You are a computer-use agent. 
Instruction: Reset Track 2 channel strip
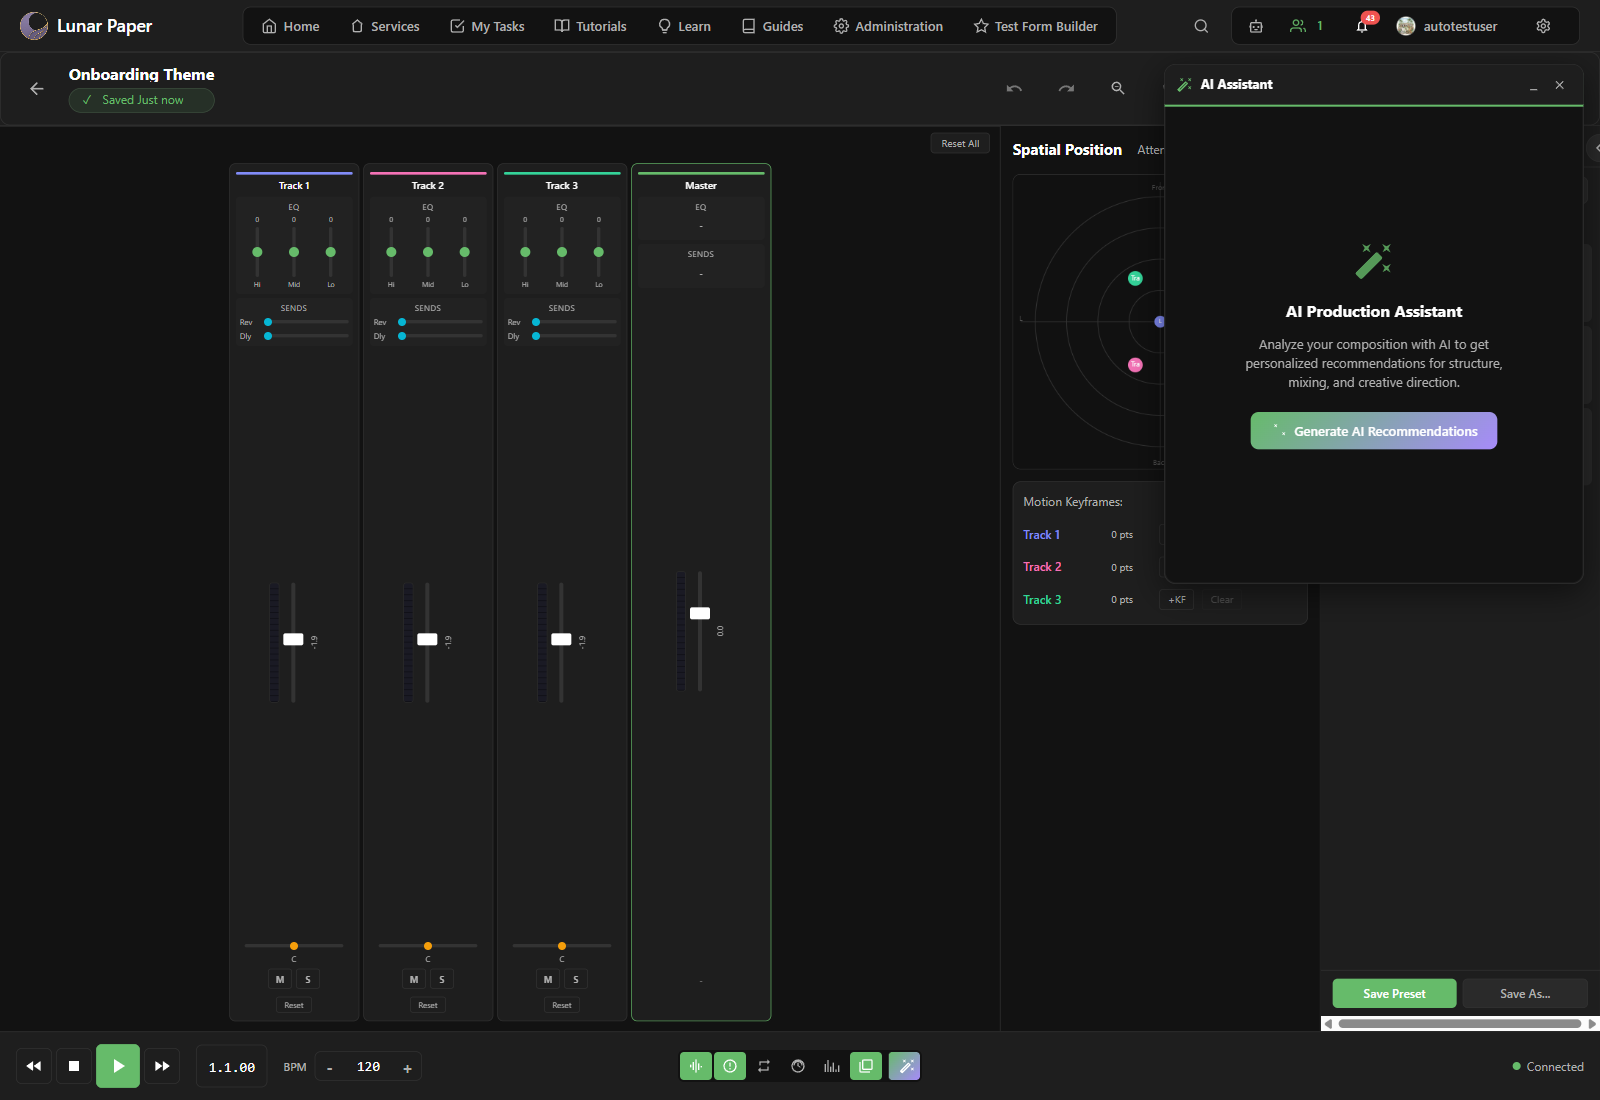428,1005
